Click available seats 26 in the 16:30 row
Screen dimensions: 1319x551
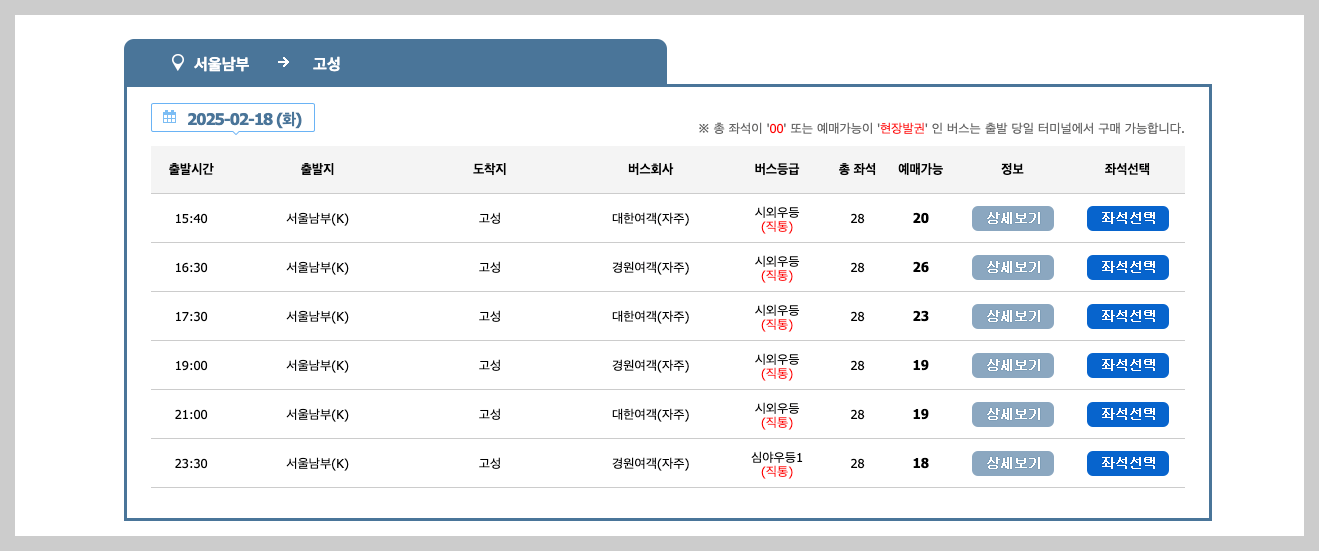pos(921,267)
